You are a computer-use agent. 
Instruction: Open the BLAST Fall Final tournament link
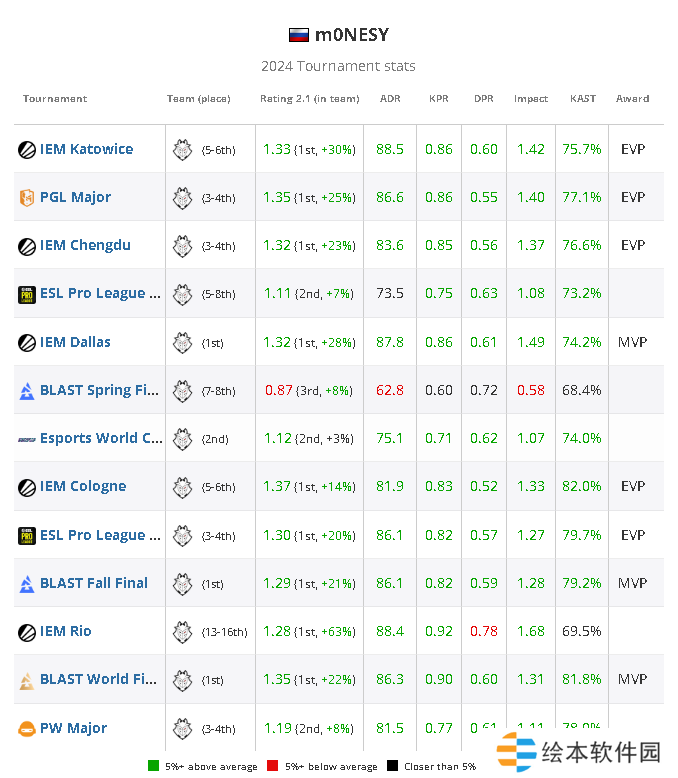click(x=94, y=583)
